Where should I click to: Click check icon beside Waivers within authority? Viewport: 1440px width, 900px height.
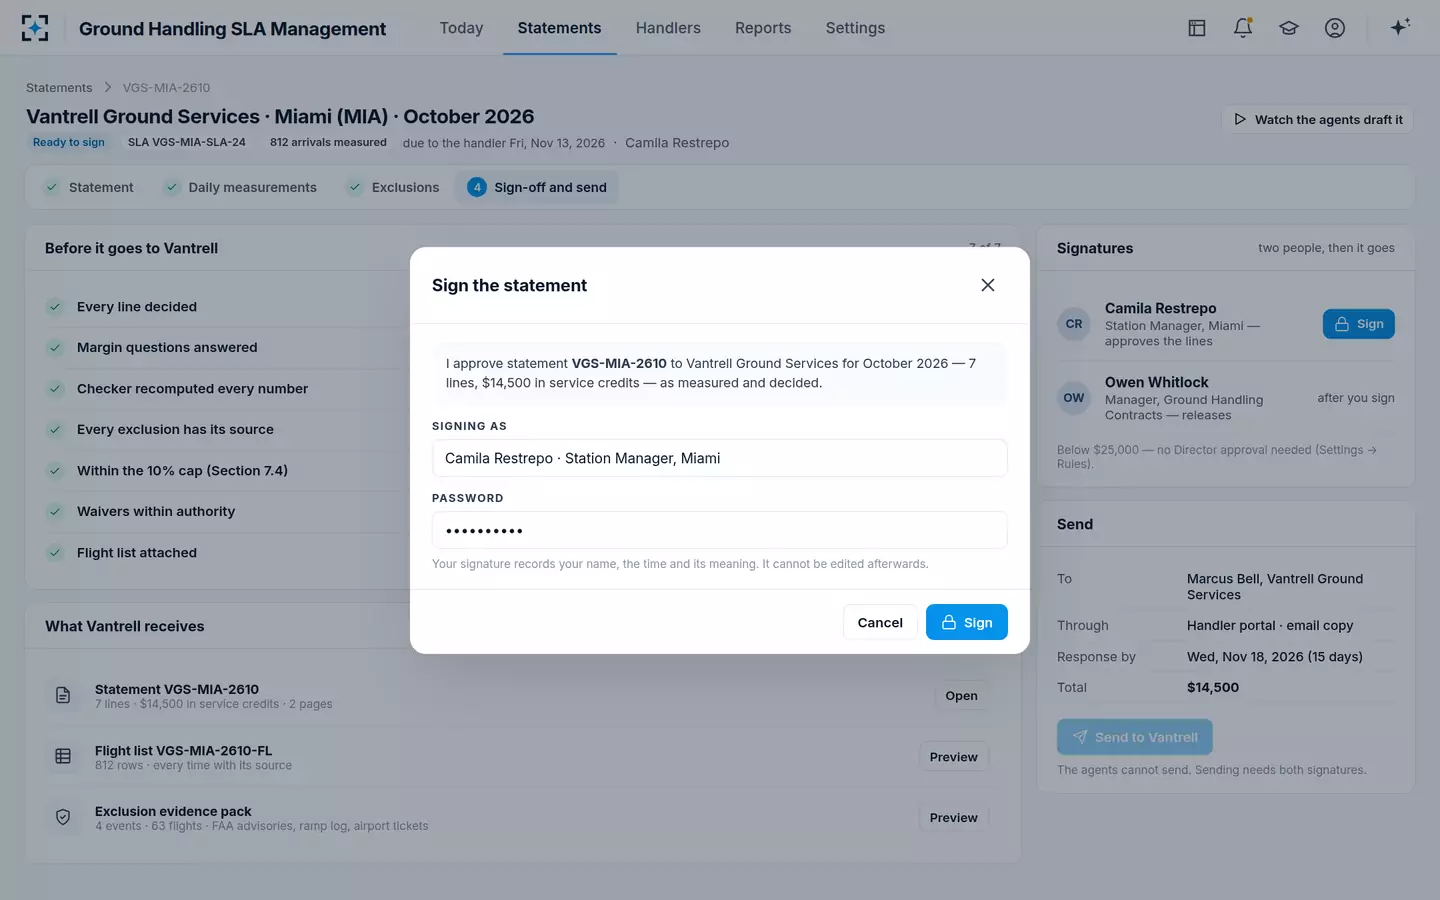55,512
